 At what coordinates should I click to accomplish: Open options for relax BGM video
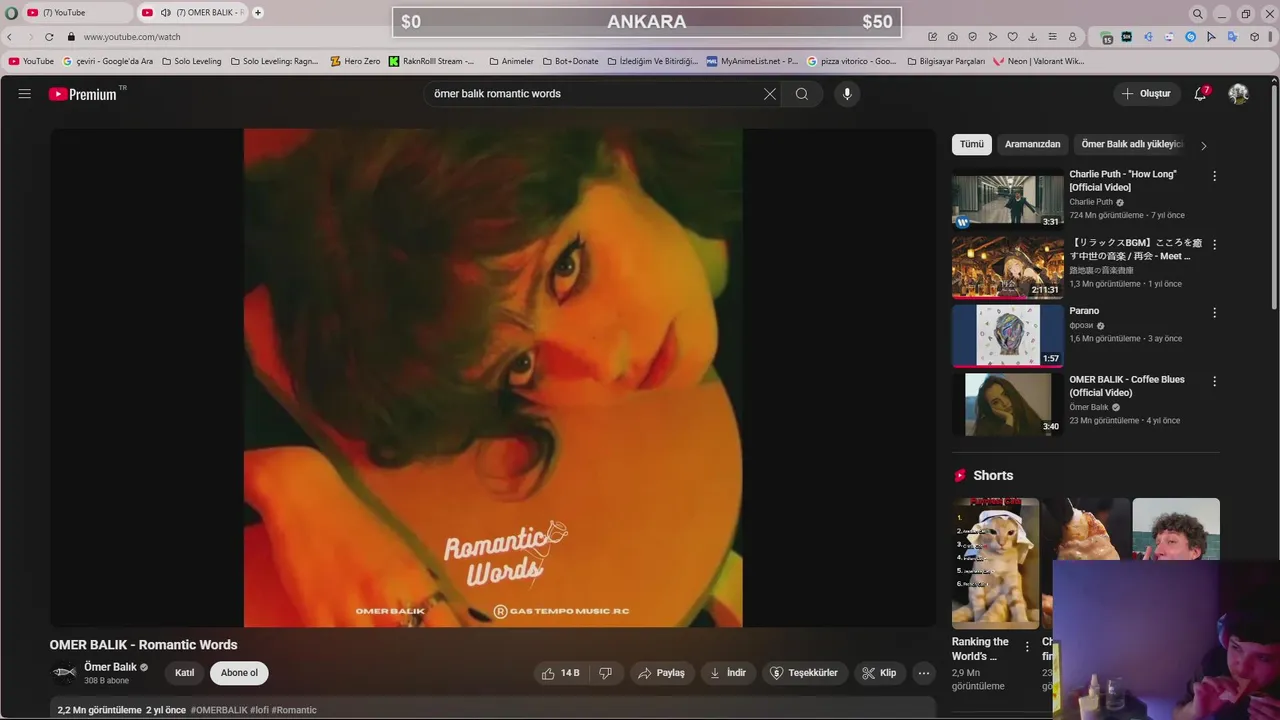click(x=1215, y=244)
